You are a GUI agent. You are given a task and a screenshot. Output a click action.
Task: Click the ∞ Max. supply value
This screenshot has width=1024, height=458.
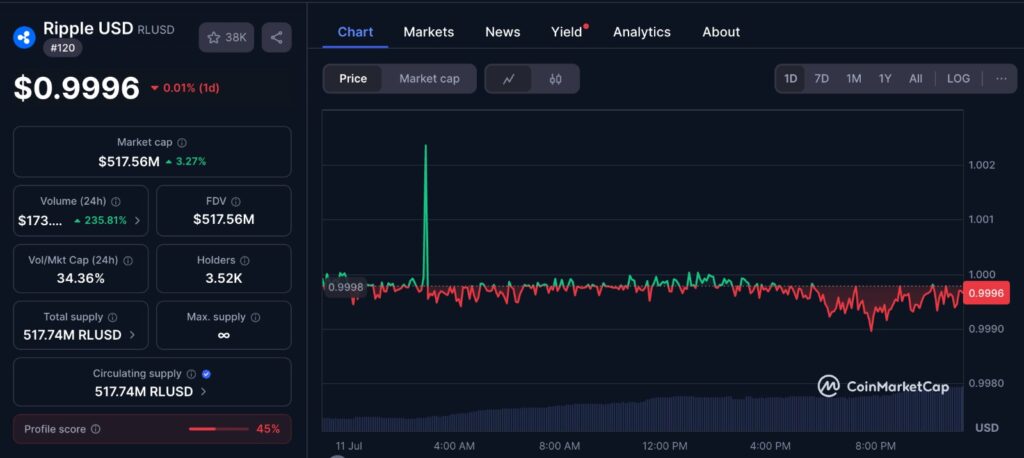click(223, 335)
